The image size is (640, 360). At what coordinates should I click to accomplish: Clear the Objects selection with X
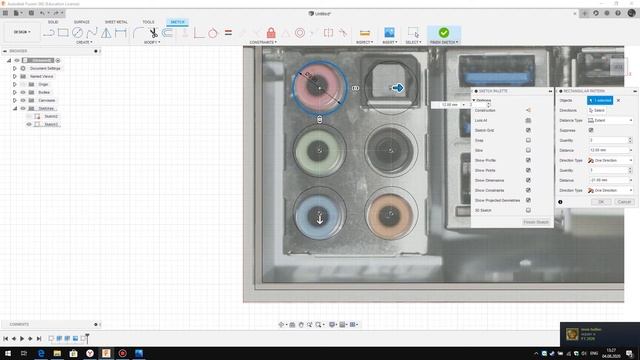[x=618, y=100]
